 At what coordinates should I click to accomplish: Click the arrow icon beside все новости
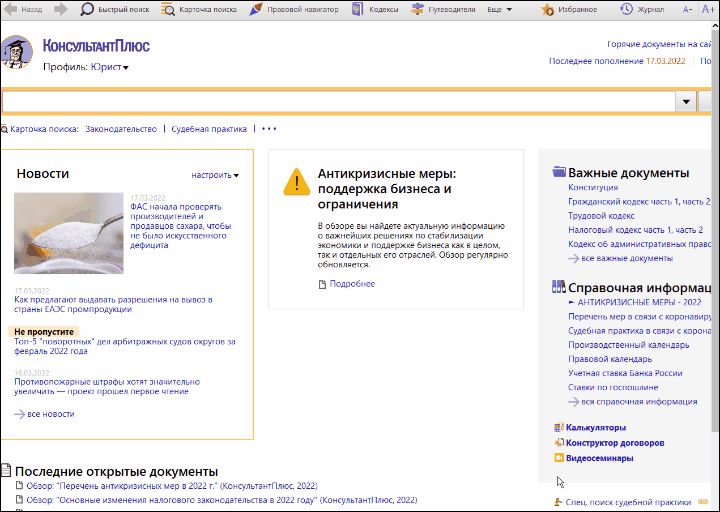coord(19,414)
